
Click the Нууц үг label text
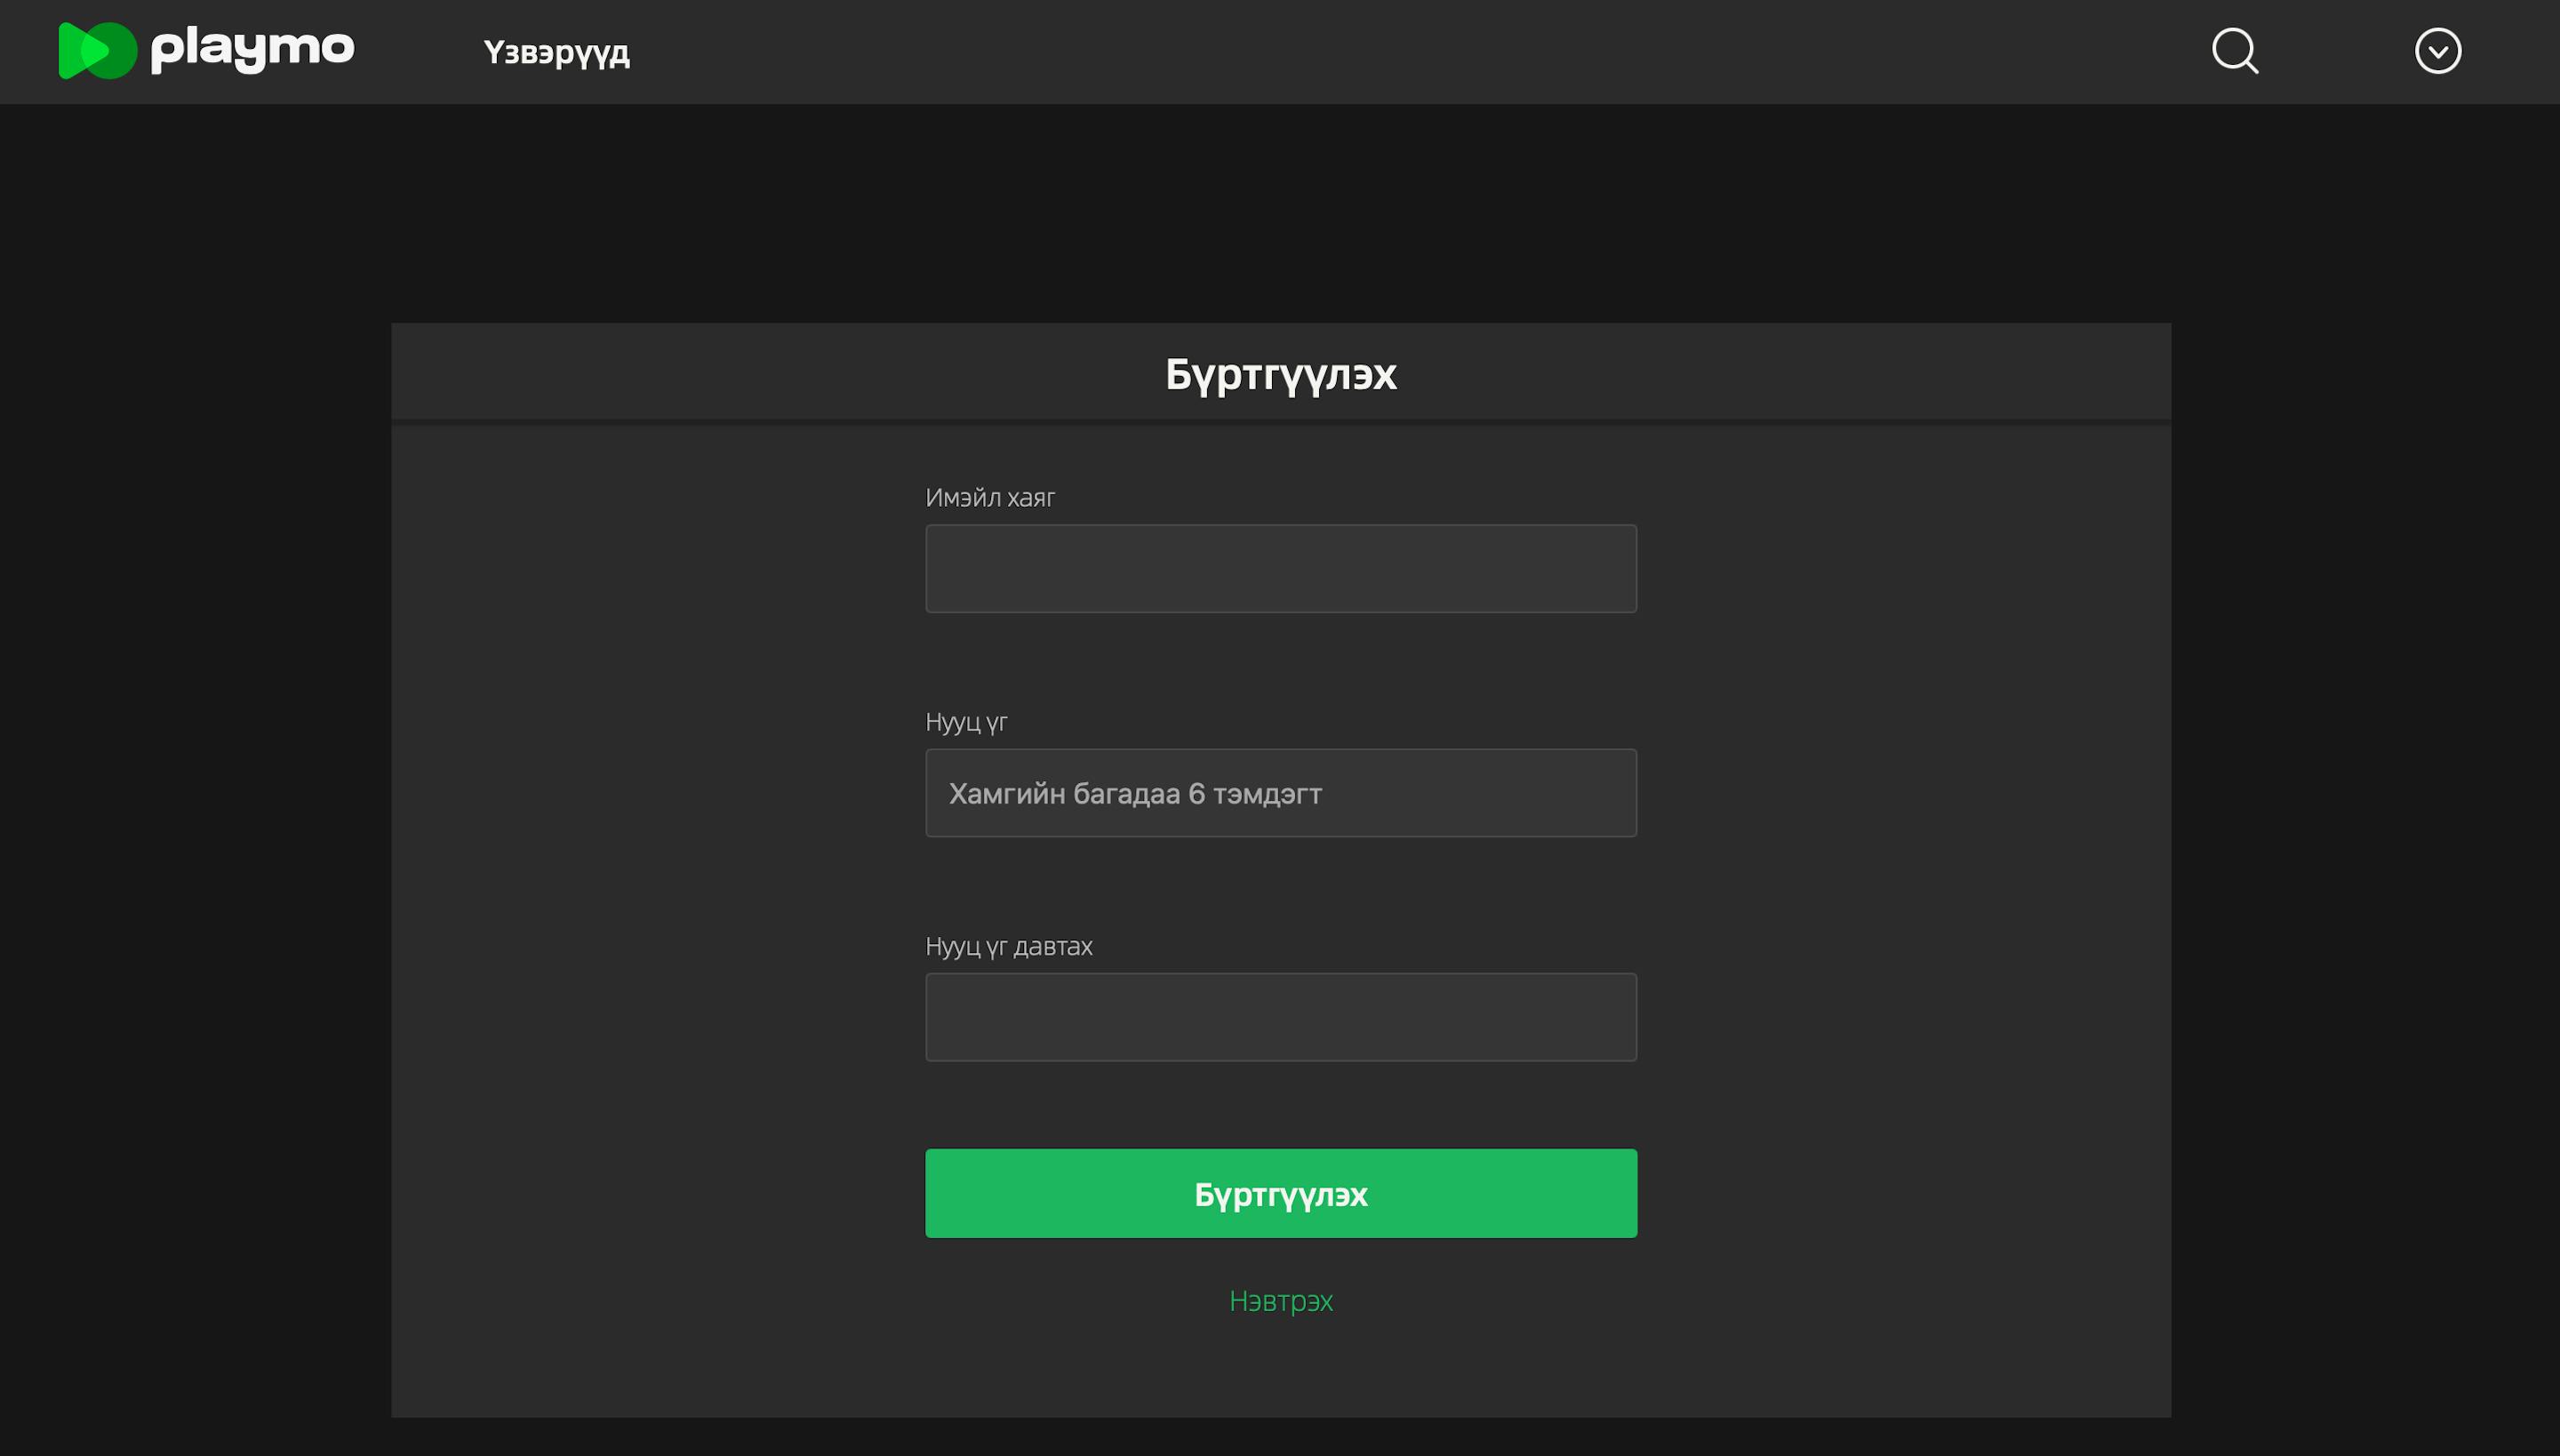pyautogui.click(x=966, y=721)
